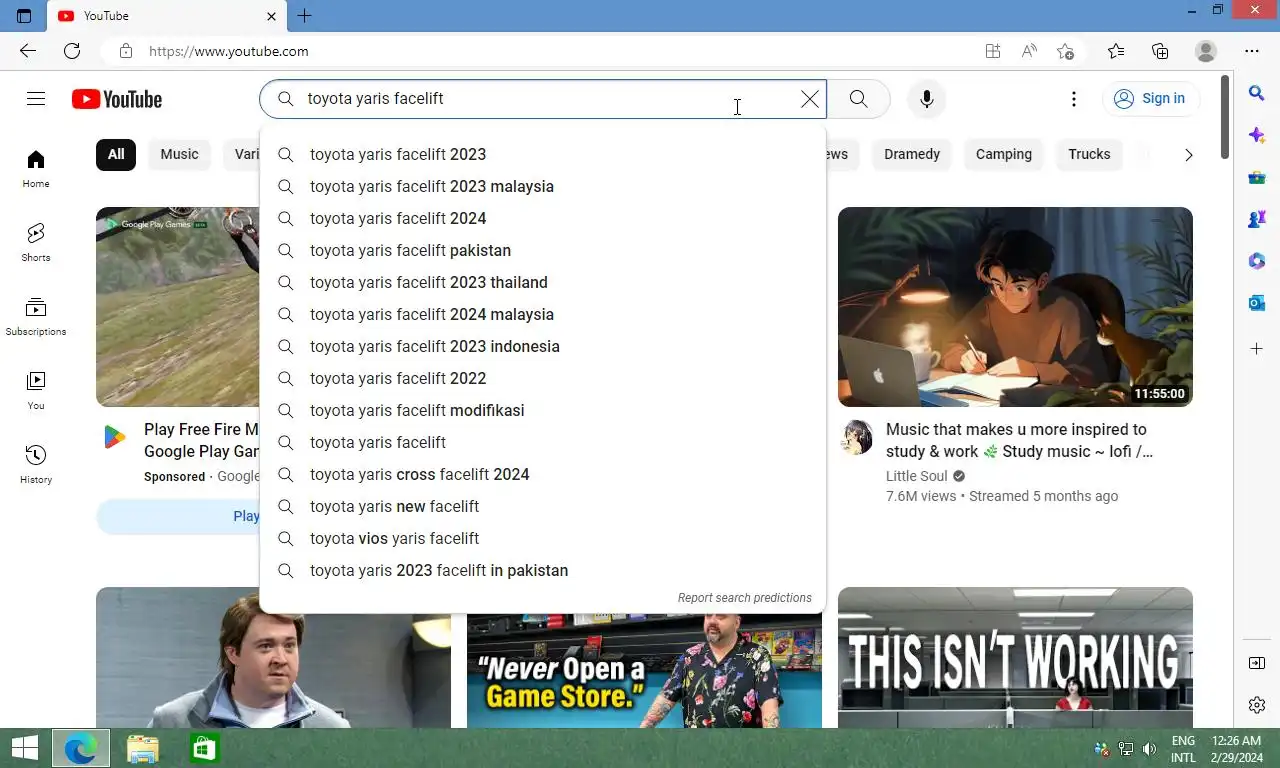
Task: Choose suggestion 'toyota yaris facelift 2023'
Action: pos(543,154)
